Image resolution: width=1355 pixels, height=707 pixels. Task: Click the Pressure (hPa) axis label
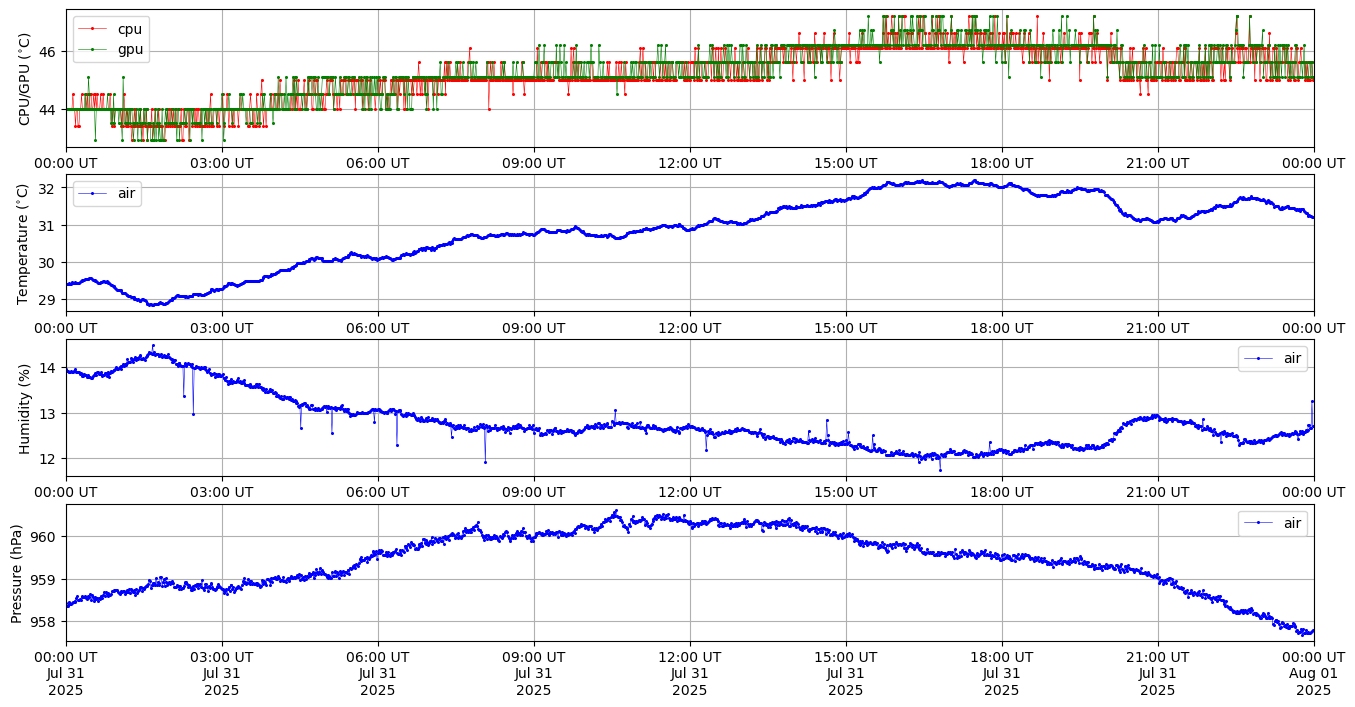17,573
